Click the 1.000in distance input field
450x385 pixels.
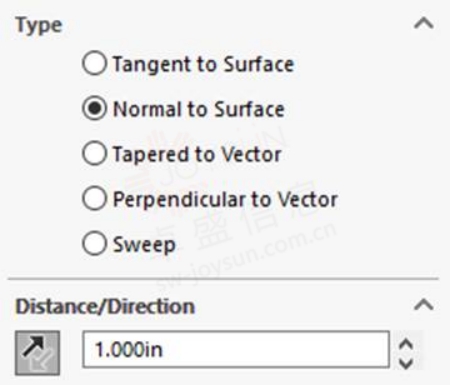pyautogui.click(x=236, y=349)
